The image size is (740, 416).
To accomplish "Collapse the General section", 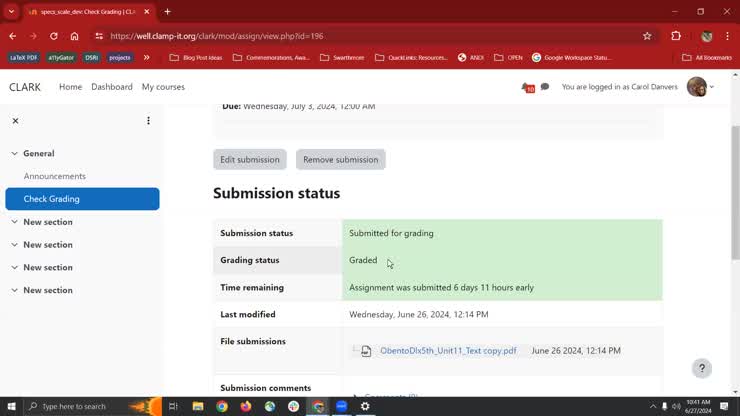I will tap(14, 154).
